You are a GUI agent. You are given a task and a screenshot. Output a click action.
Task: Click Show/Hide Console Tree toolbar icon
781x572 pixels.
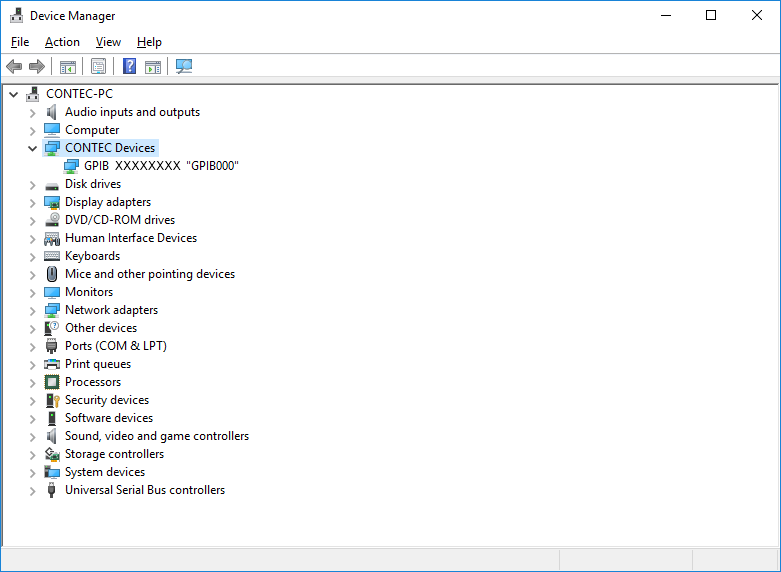tap(68, 66)
